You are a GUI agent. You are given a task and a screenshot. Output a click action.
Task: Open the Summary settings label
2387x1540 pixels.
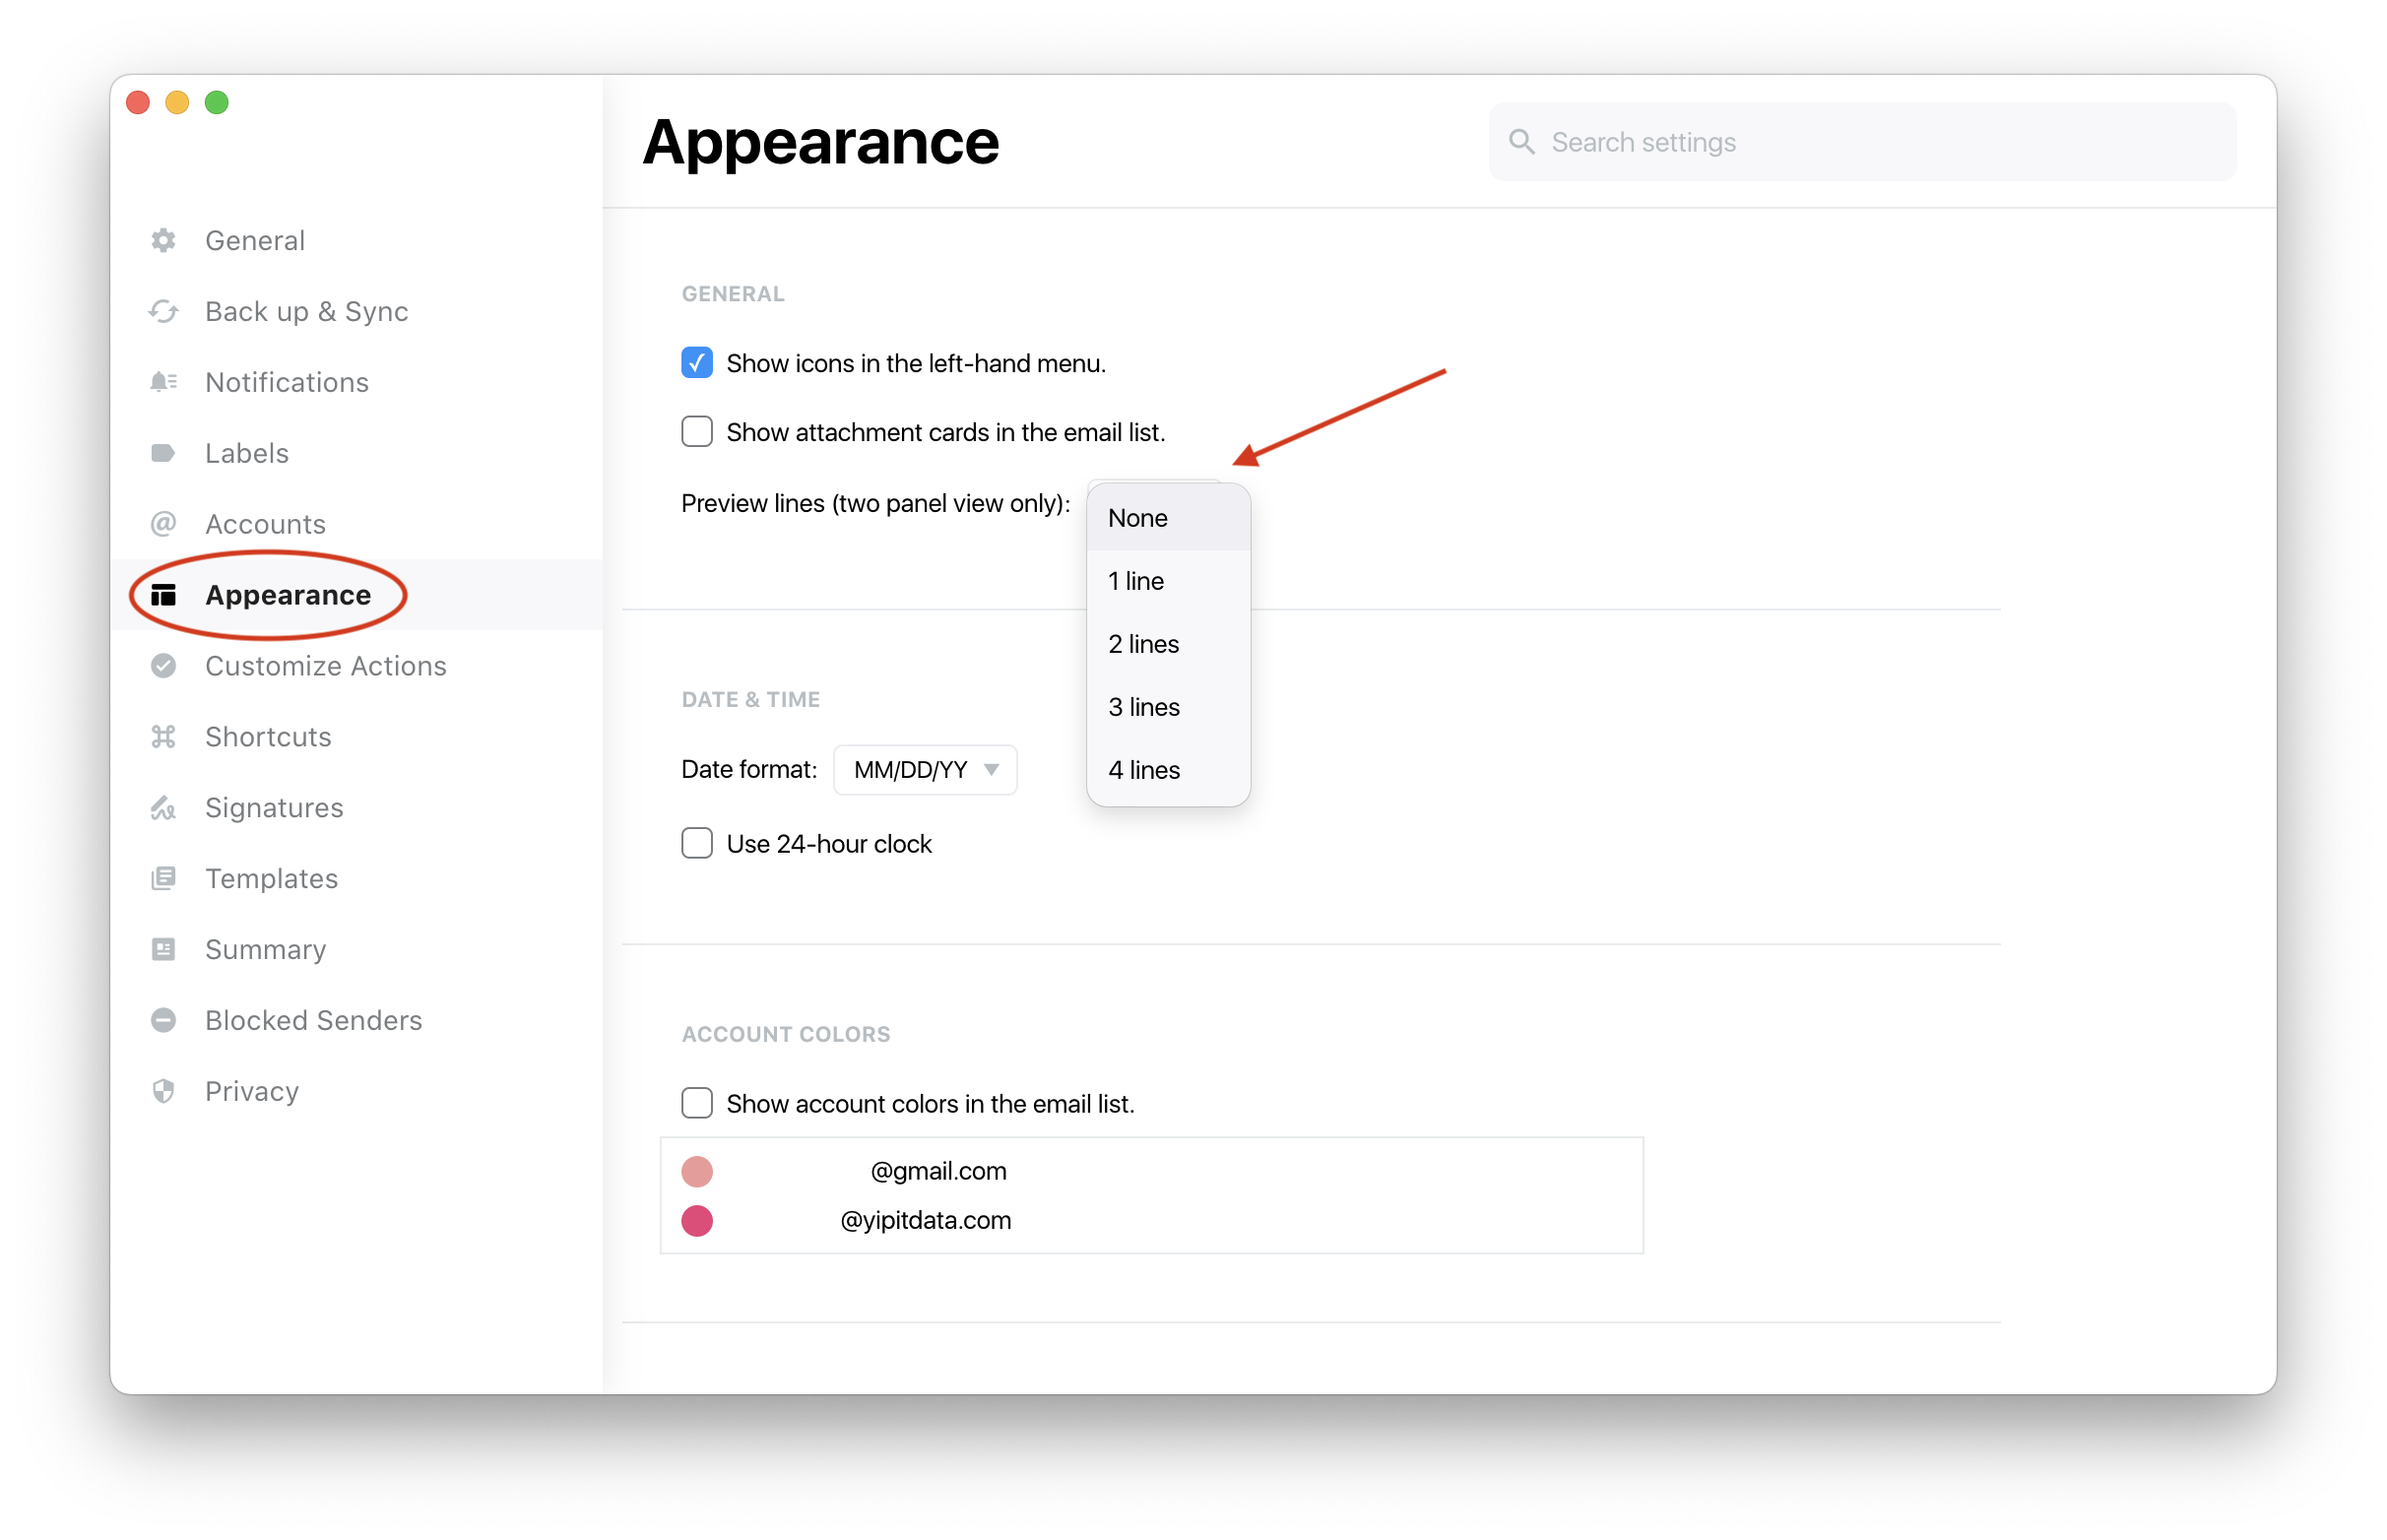coord(265,950)
